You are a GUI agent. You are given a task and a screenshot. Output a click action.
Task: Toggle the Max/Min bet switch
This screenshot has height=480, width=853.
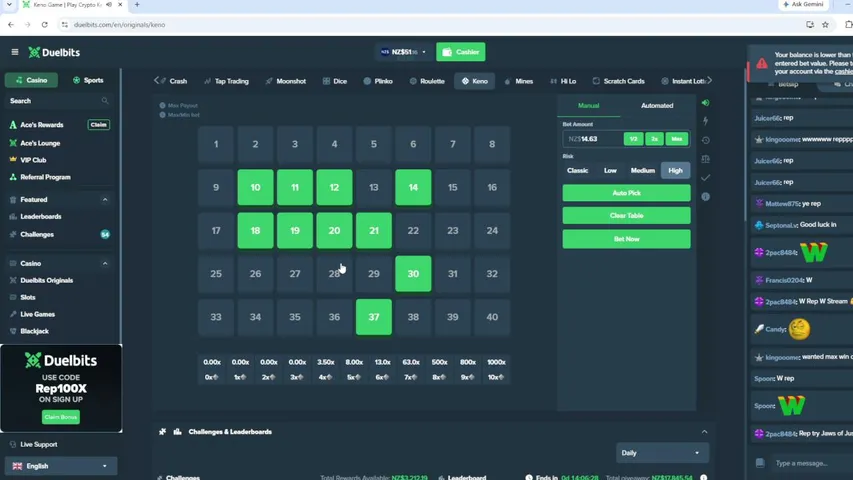coord(162,115)
